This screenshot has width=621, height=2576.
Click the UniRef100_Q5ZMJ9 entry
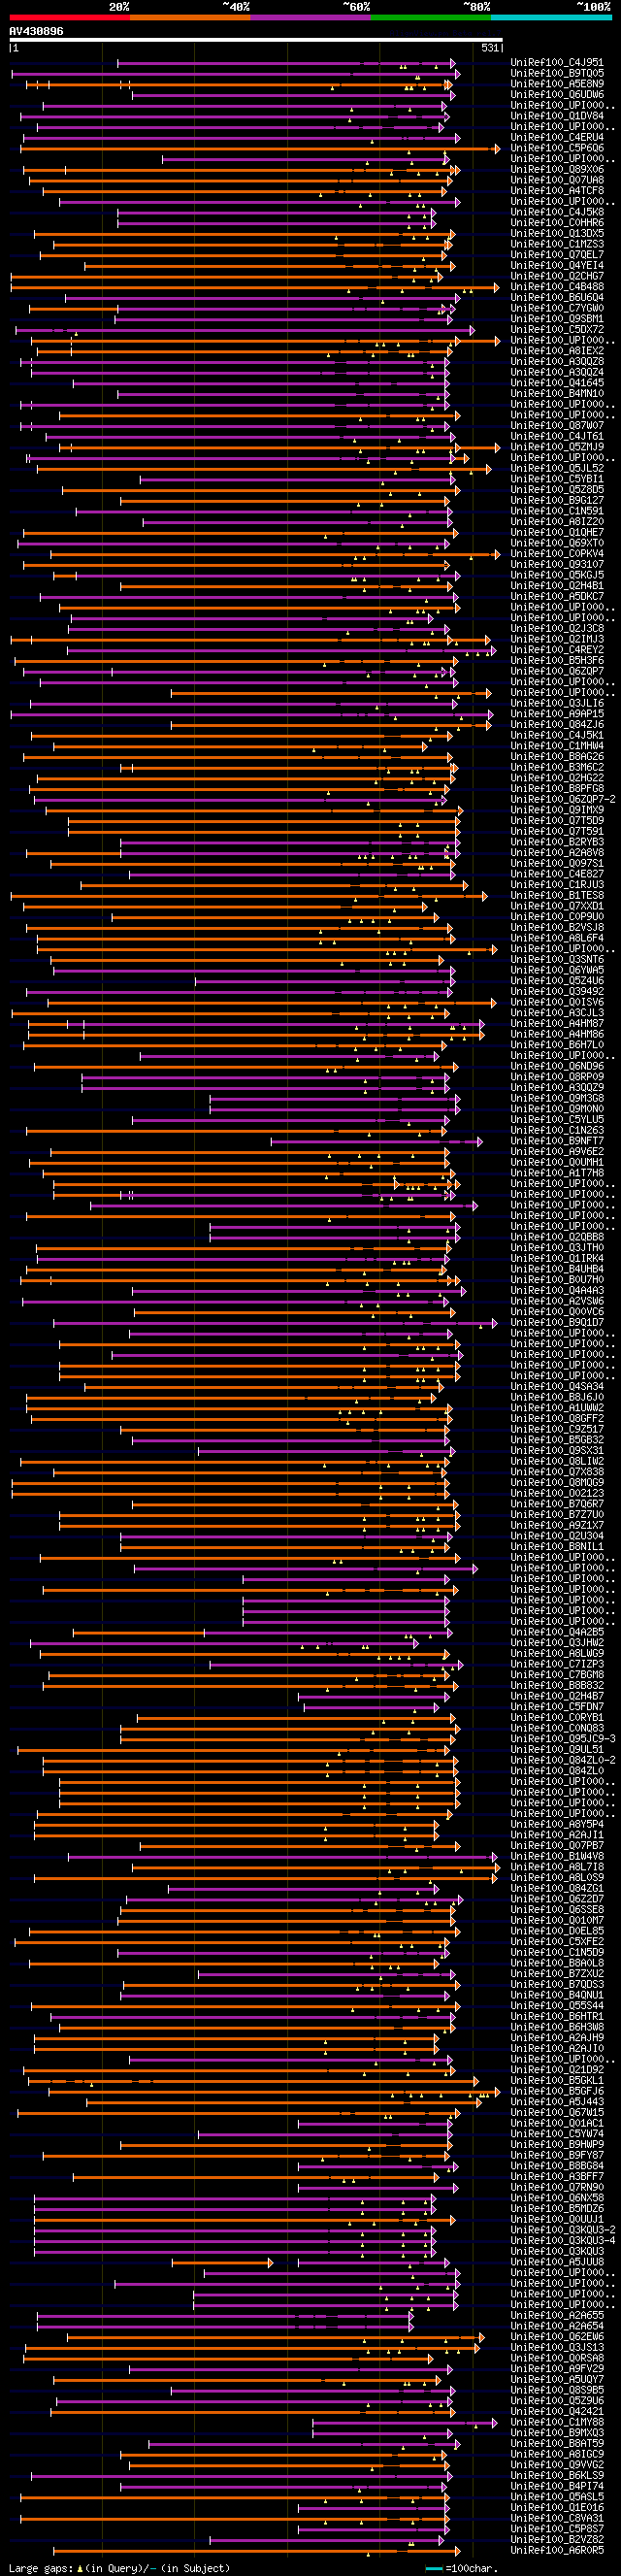point(557,446)
